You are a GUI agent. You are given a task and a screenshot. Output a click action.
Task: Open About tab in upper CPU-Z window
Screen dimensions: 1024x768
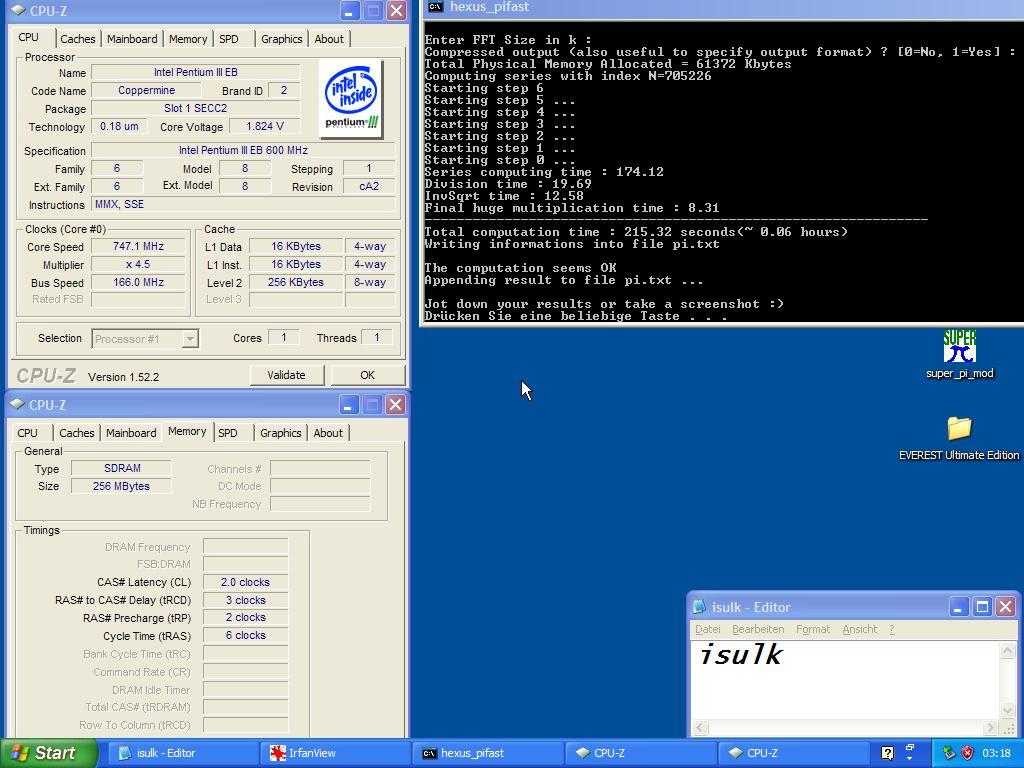328,39
